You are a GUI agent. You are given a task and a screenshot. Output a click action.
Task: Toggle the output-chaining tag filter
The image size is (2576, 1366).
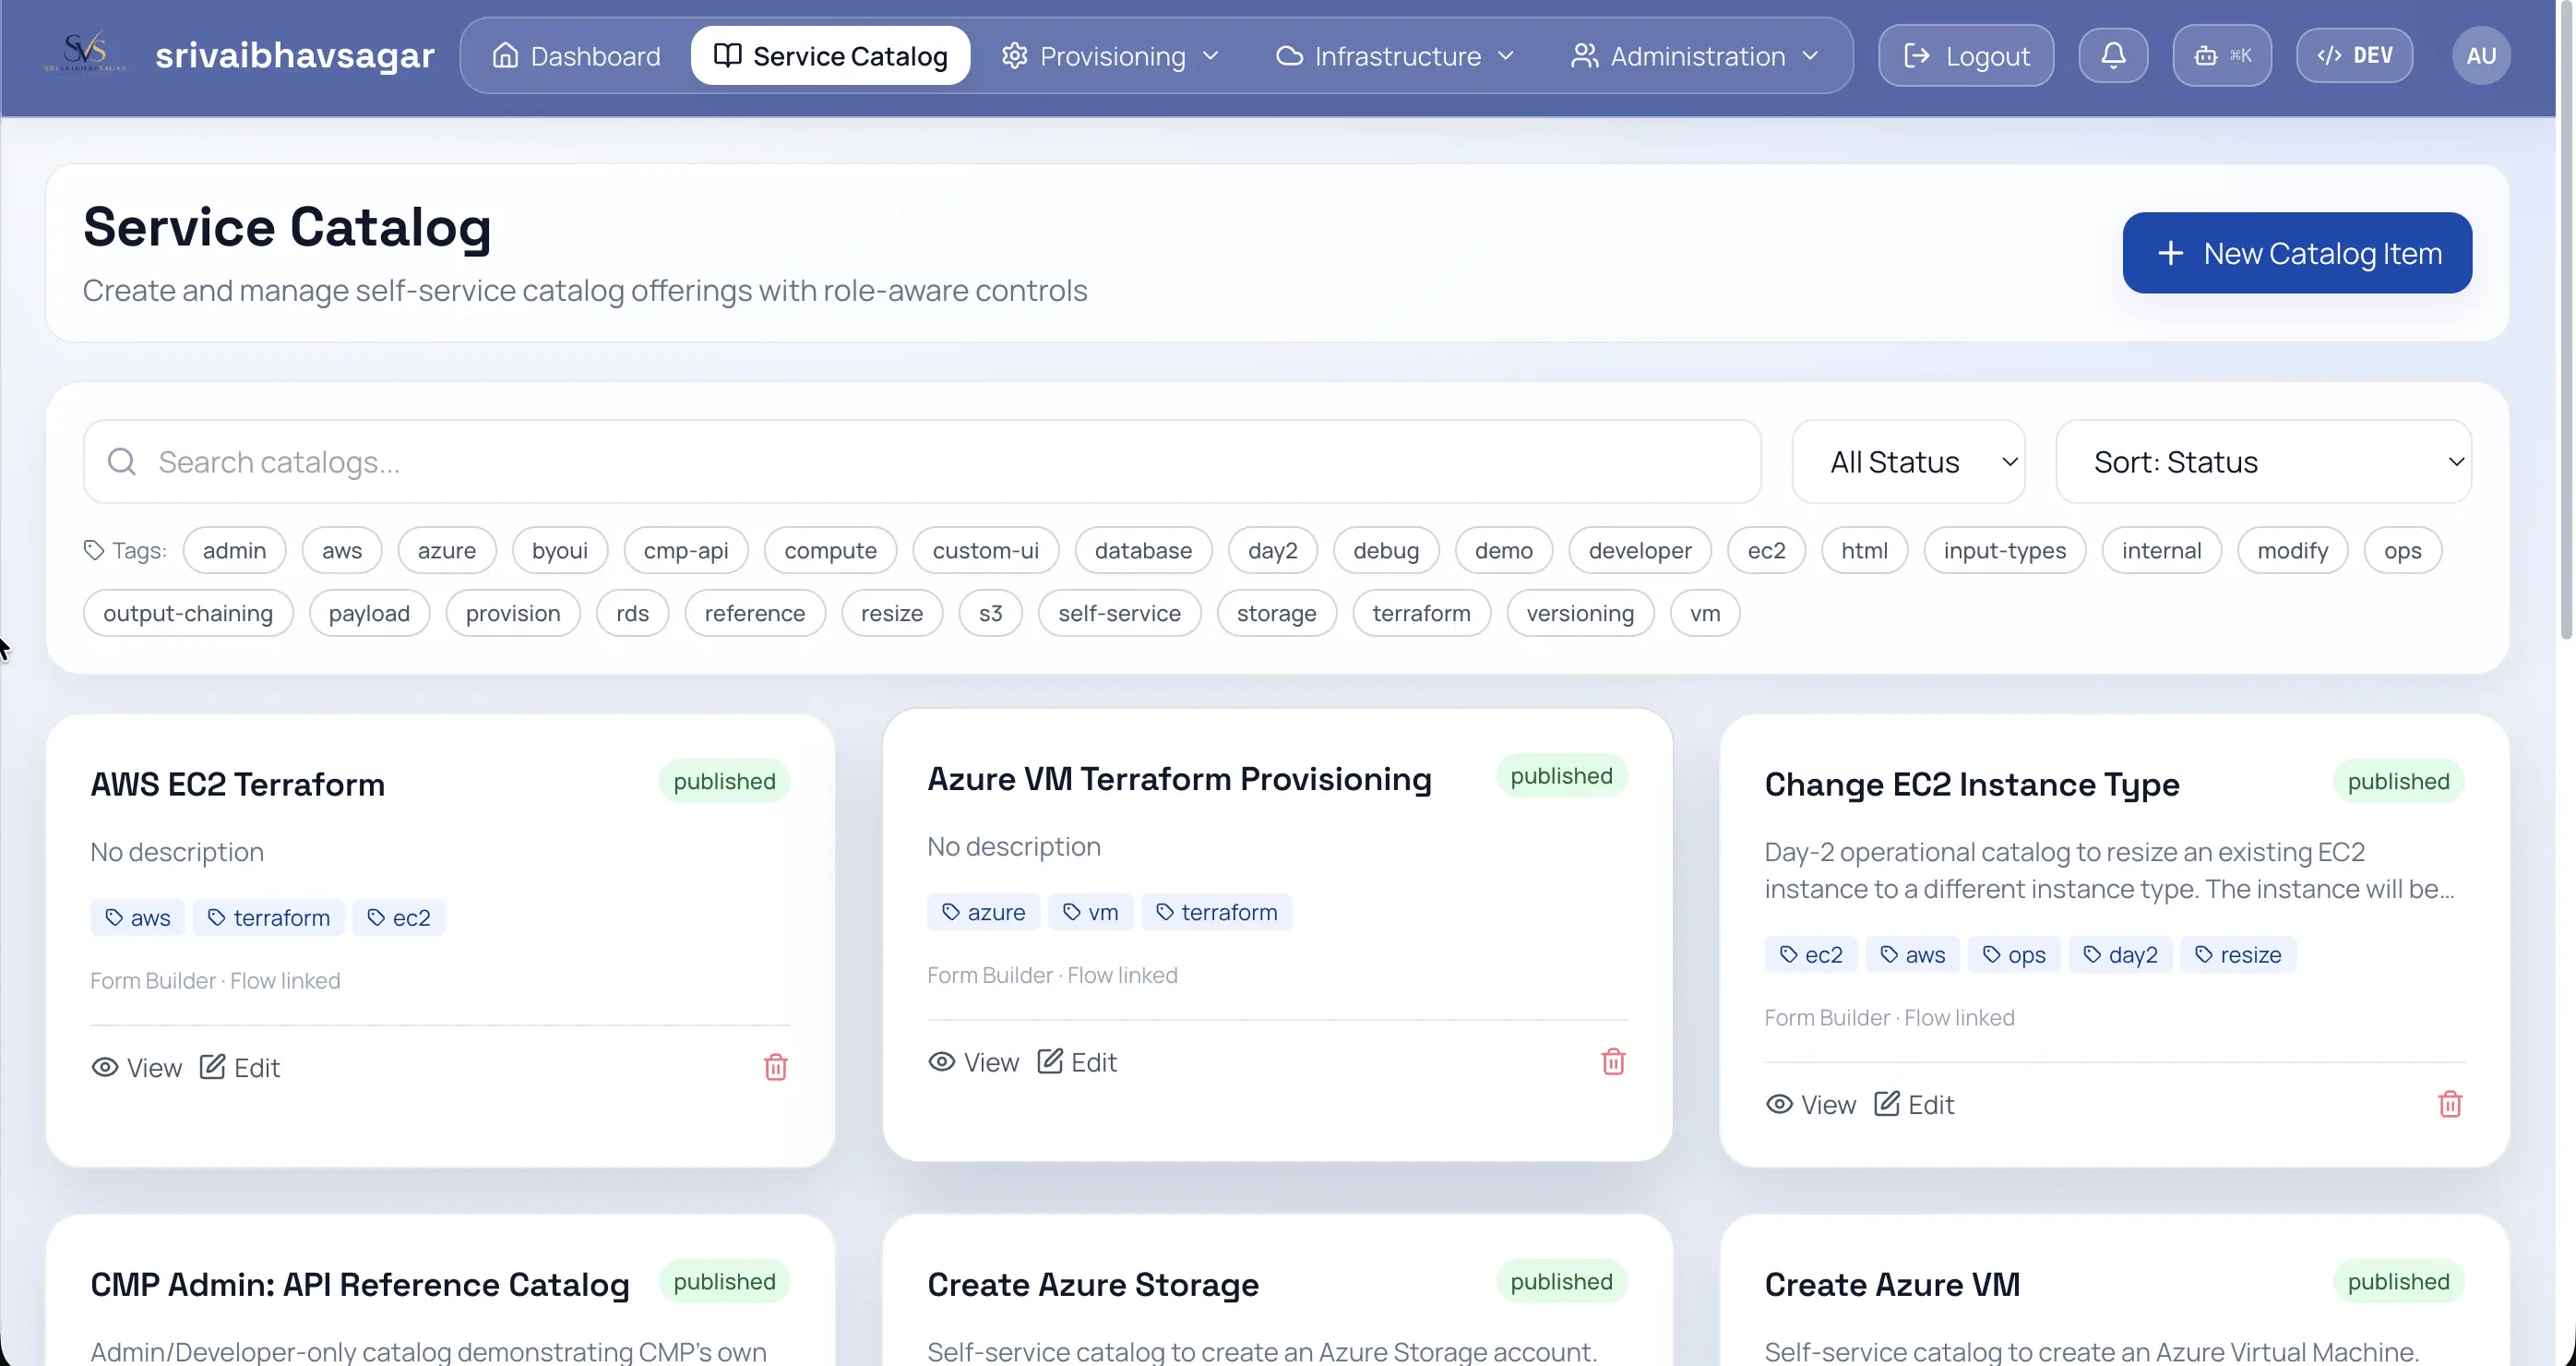(x=188, y=613)
